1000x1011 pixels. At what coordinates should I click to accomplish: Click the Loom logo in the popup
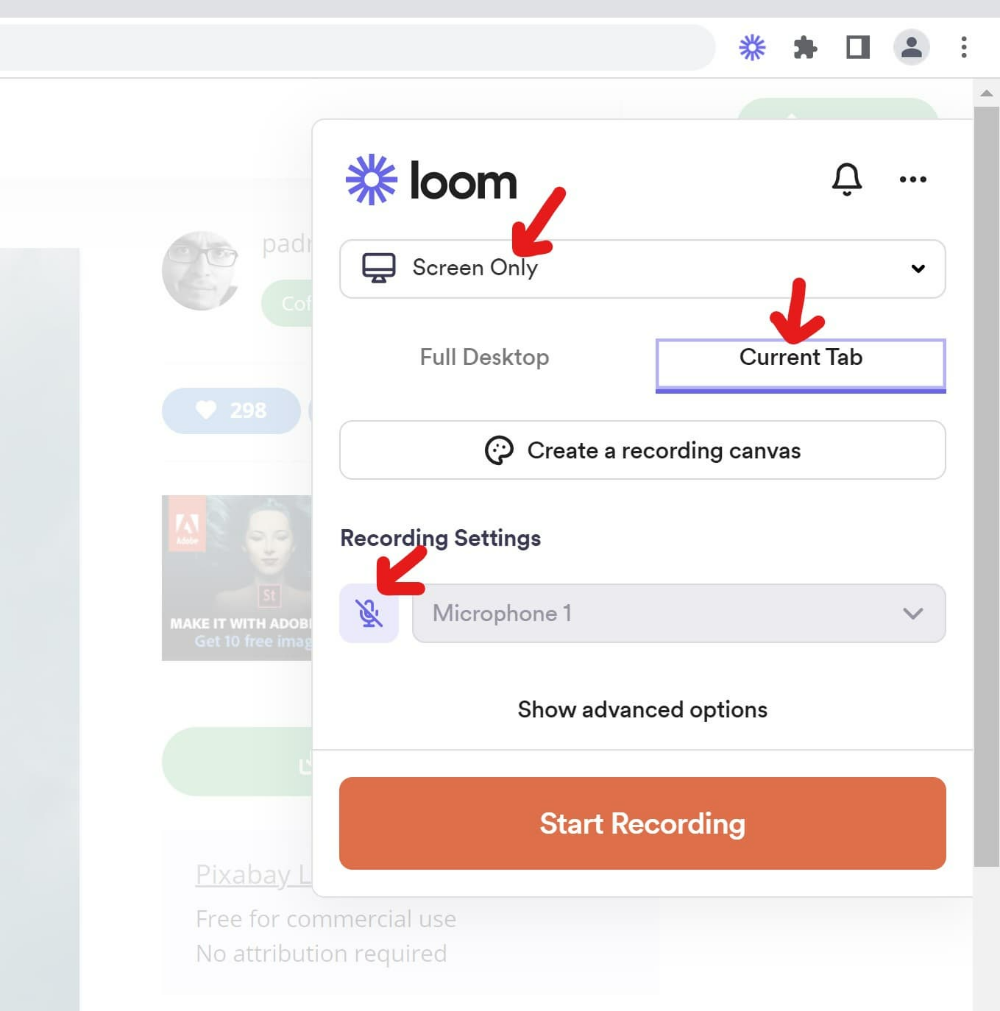(x=431, y=180)
